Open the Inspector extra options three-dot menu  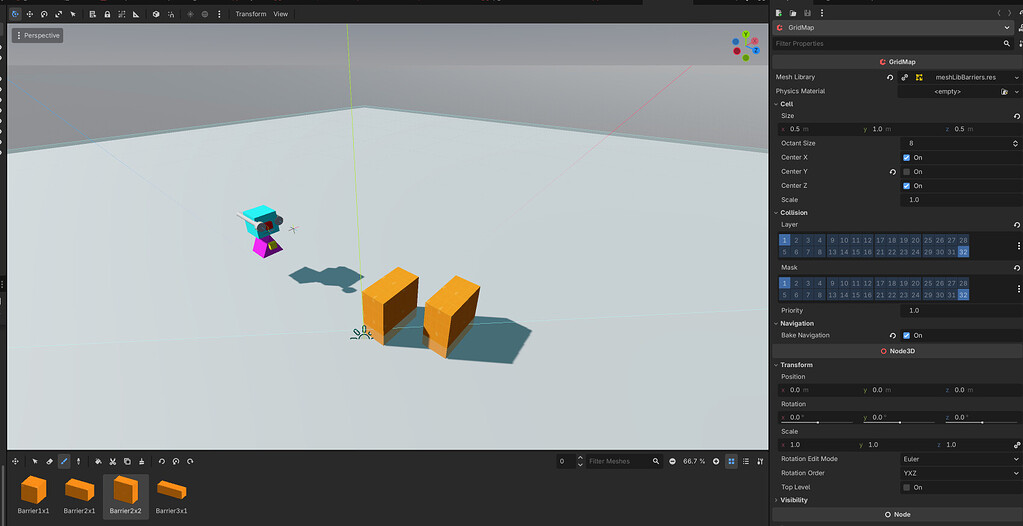(x=821, y=13)
